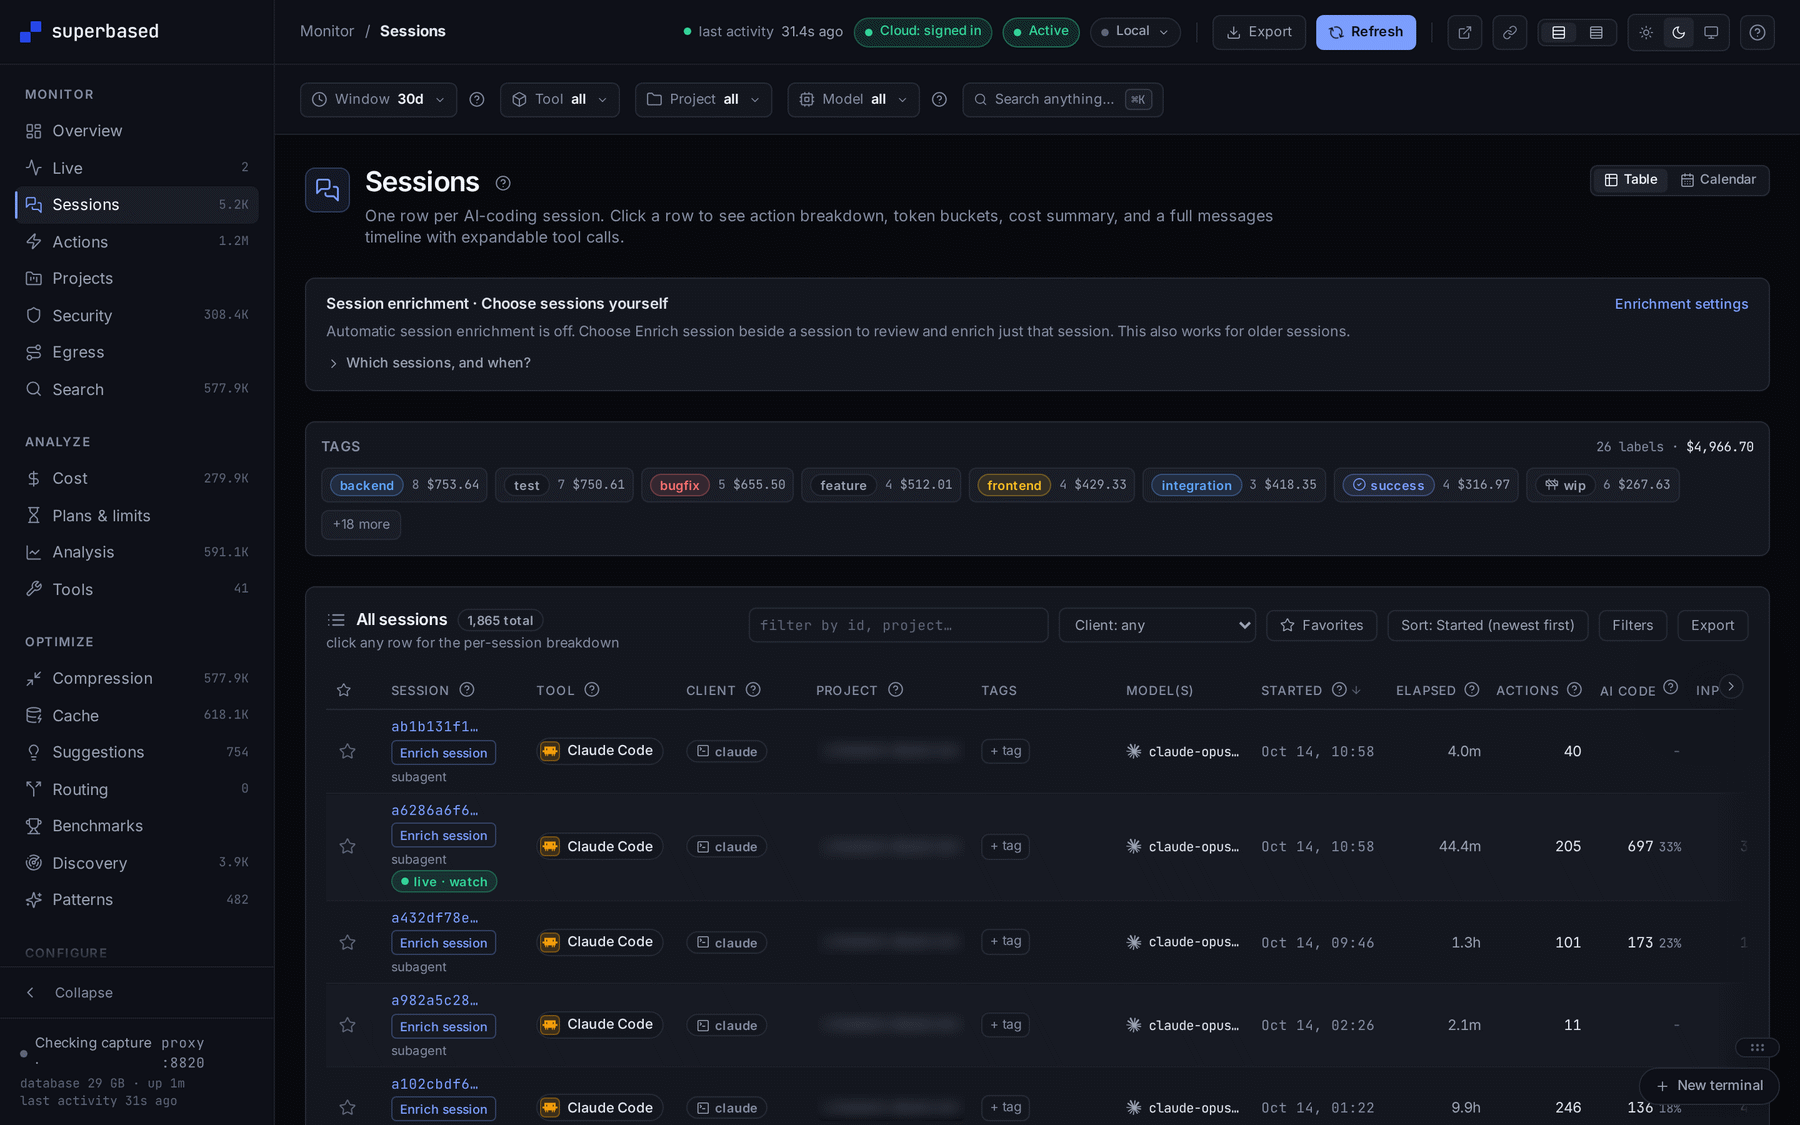The height and width of the screenshot is (1125, 1800).
Task: Select the Table view tab
Action: coord(1631,180)
